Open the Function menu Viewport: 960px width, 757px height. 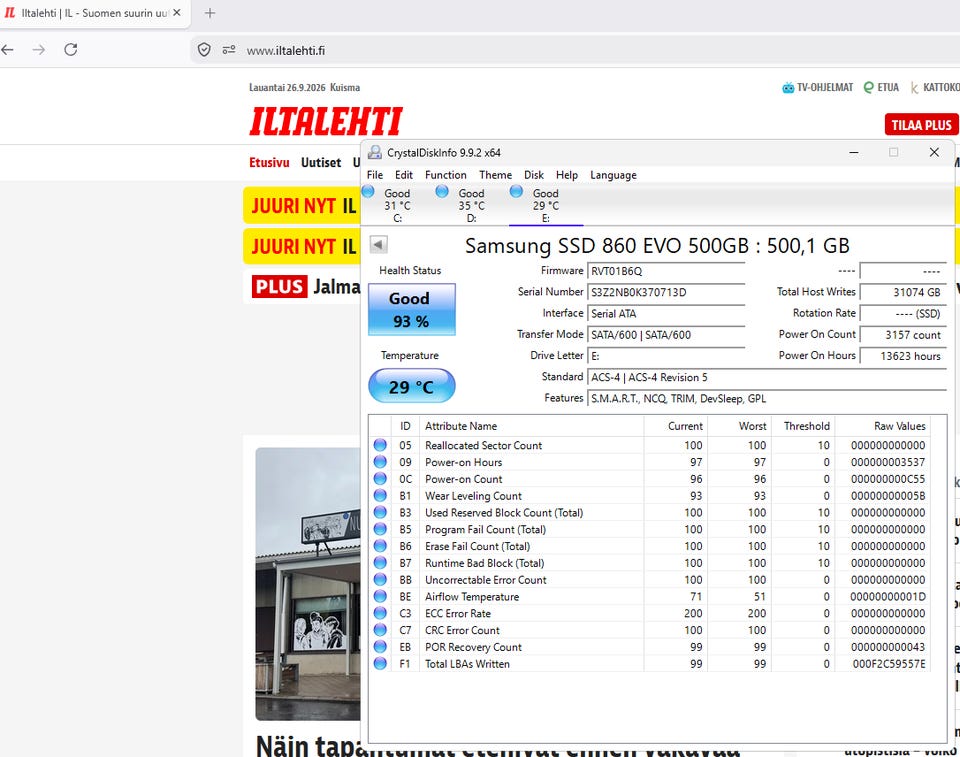click(x=446, y=175)
